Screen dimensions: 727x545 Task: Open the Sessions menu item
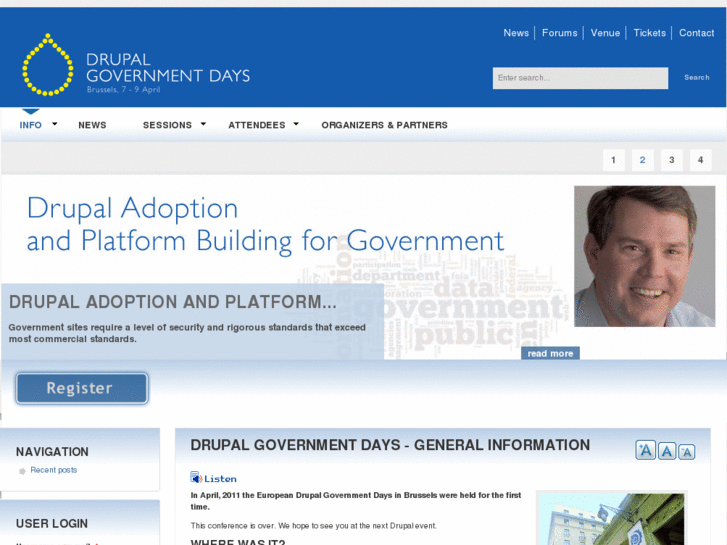(167, 125)
